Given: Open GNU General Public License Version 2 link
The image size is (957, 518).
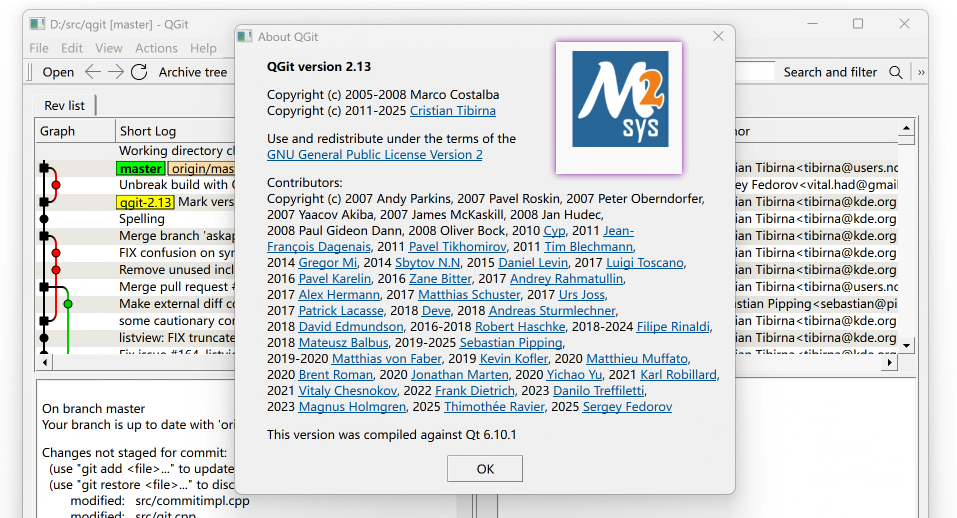Looking at the screenshot, I should click(x=375, y=155).
